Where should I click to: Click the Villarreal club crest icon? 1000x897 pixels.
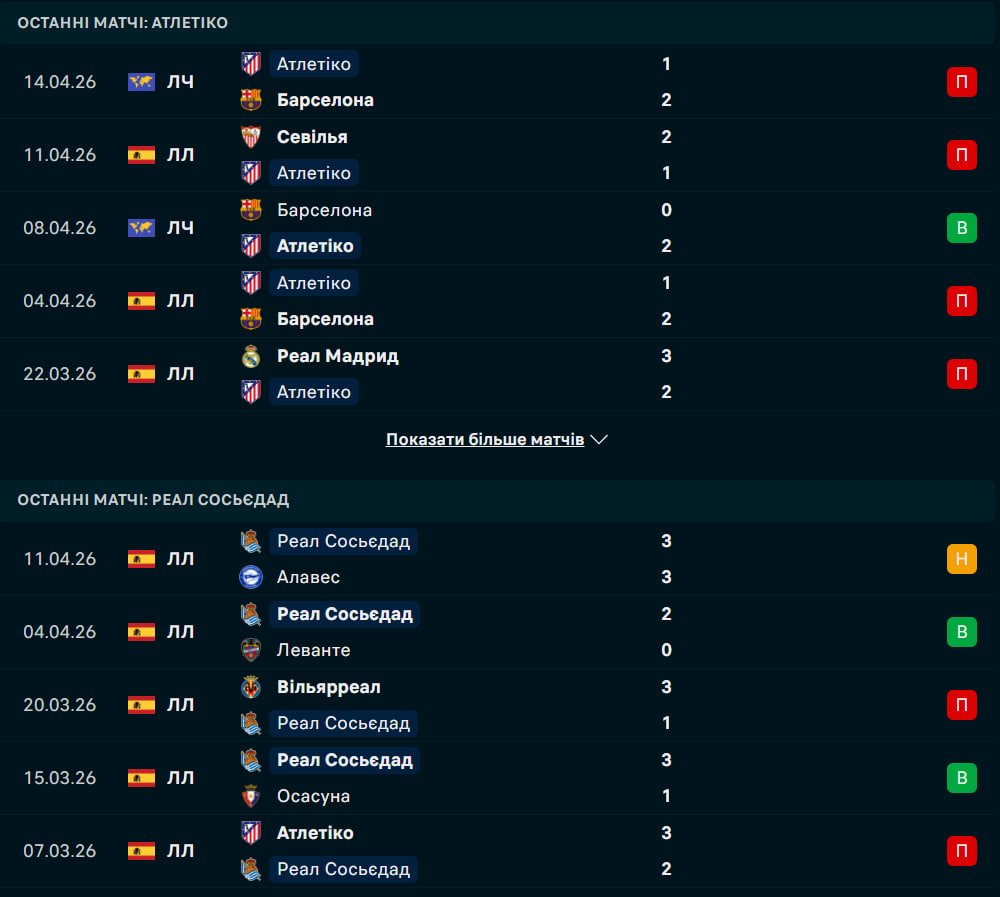click(x=251, y=687)
